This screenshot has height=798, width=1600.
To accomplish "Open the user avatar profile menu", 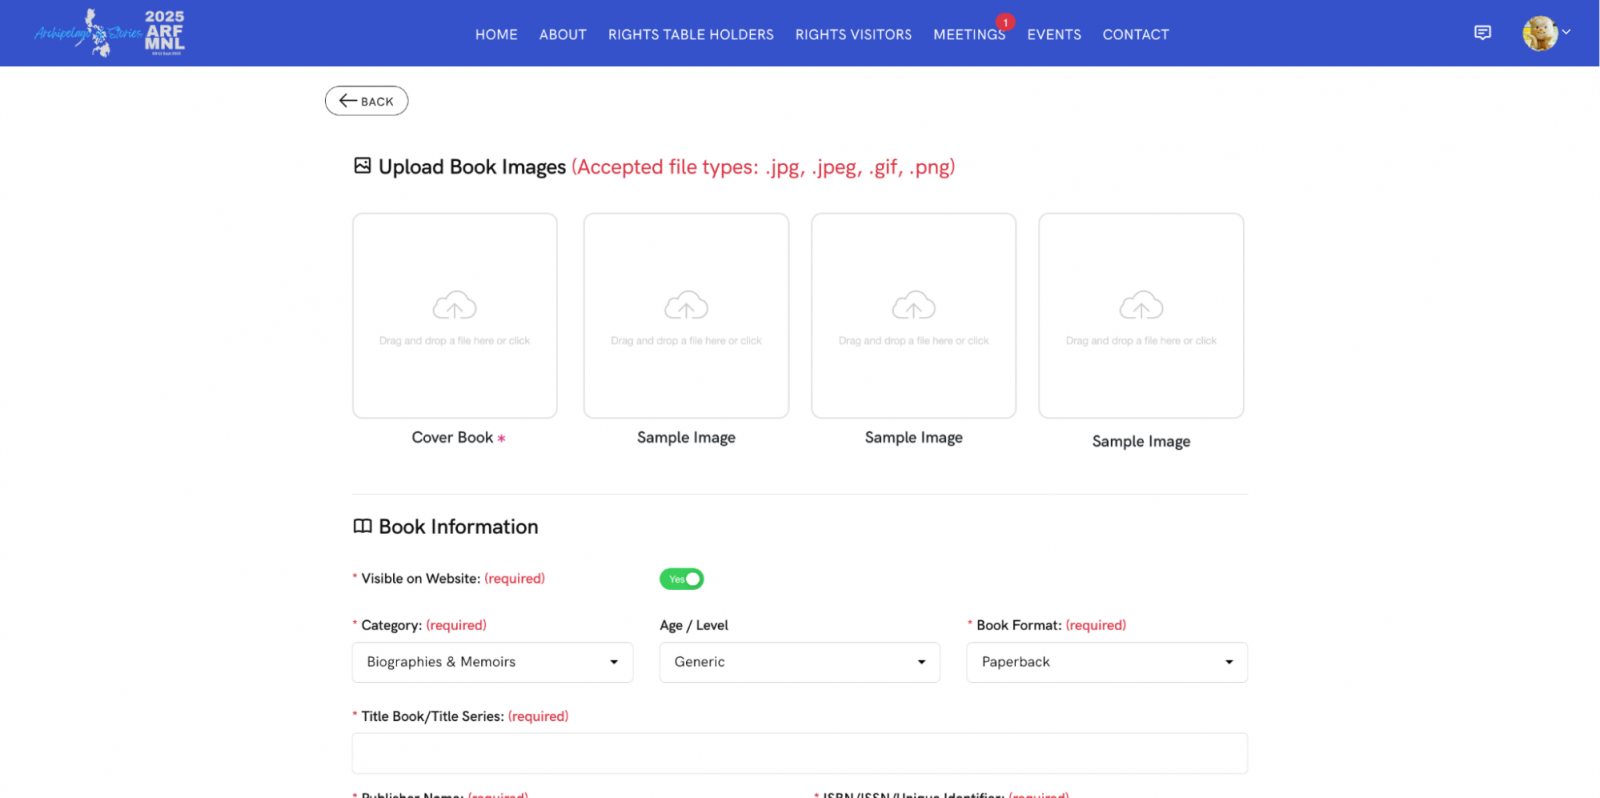I will (x=1546, y=33).
